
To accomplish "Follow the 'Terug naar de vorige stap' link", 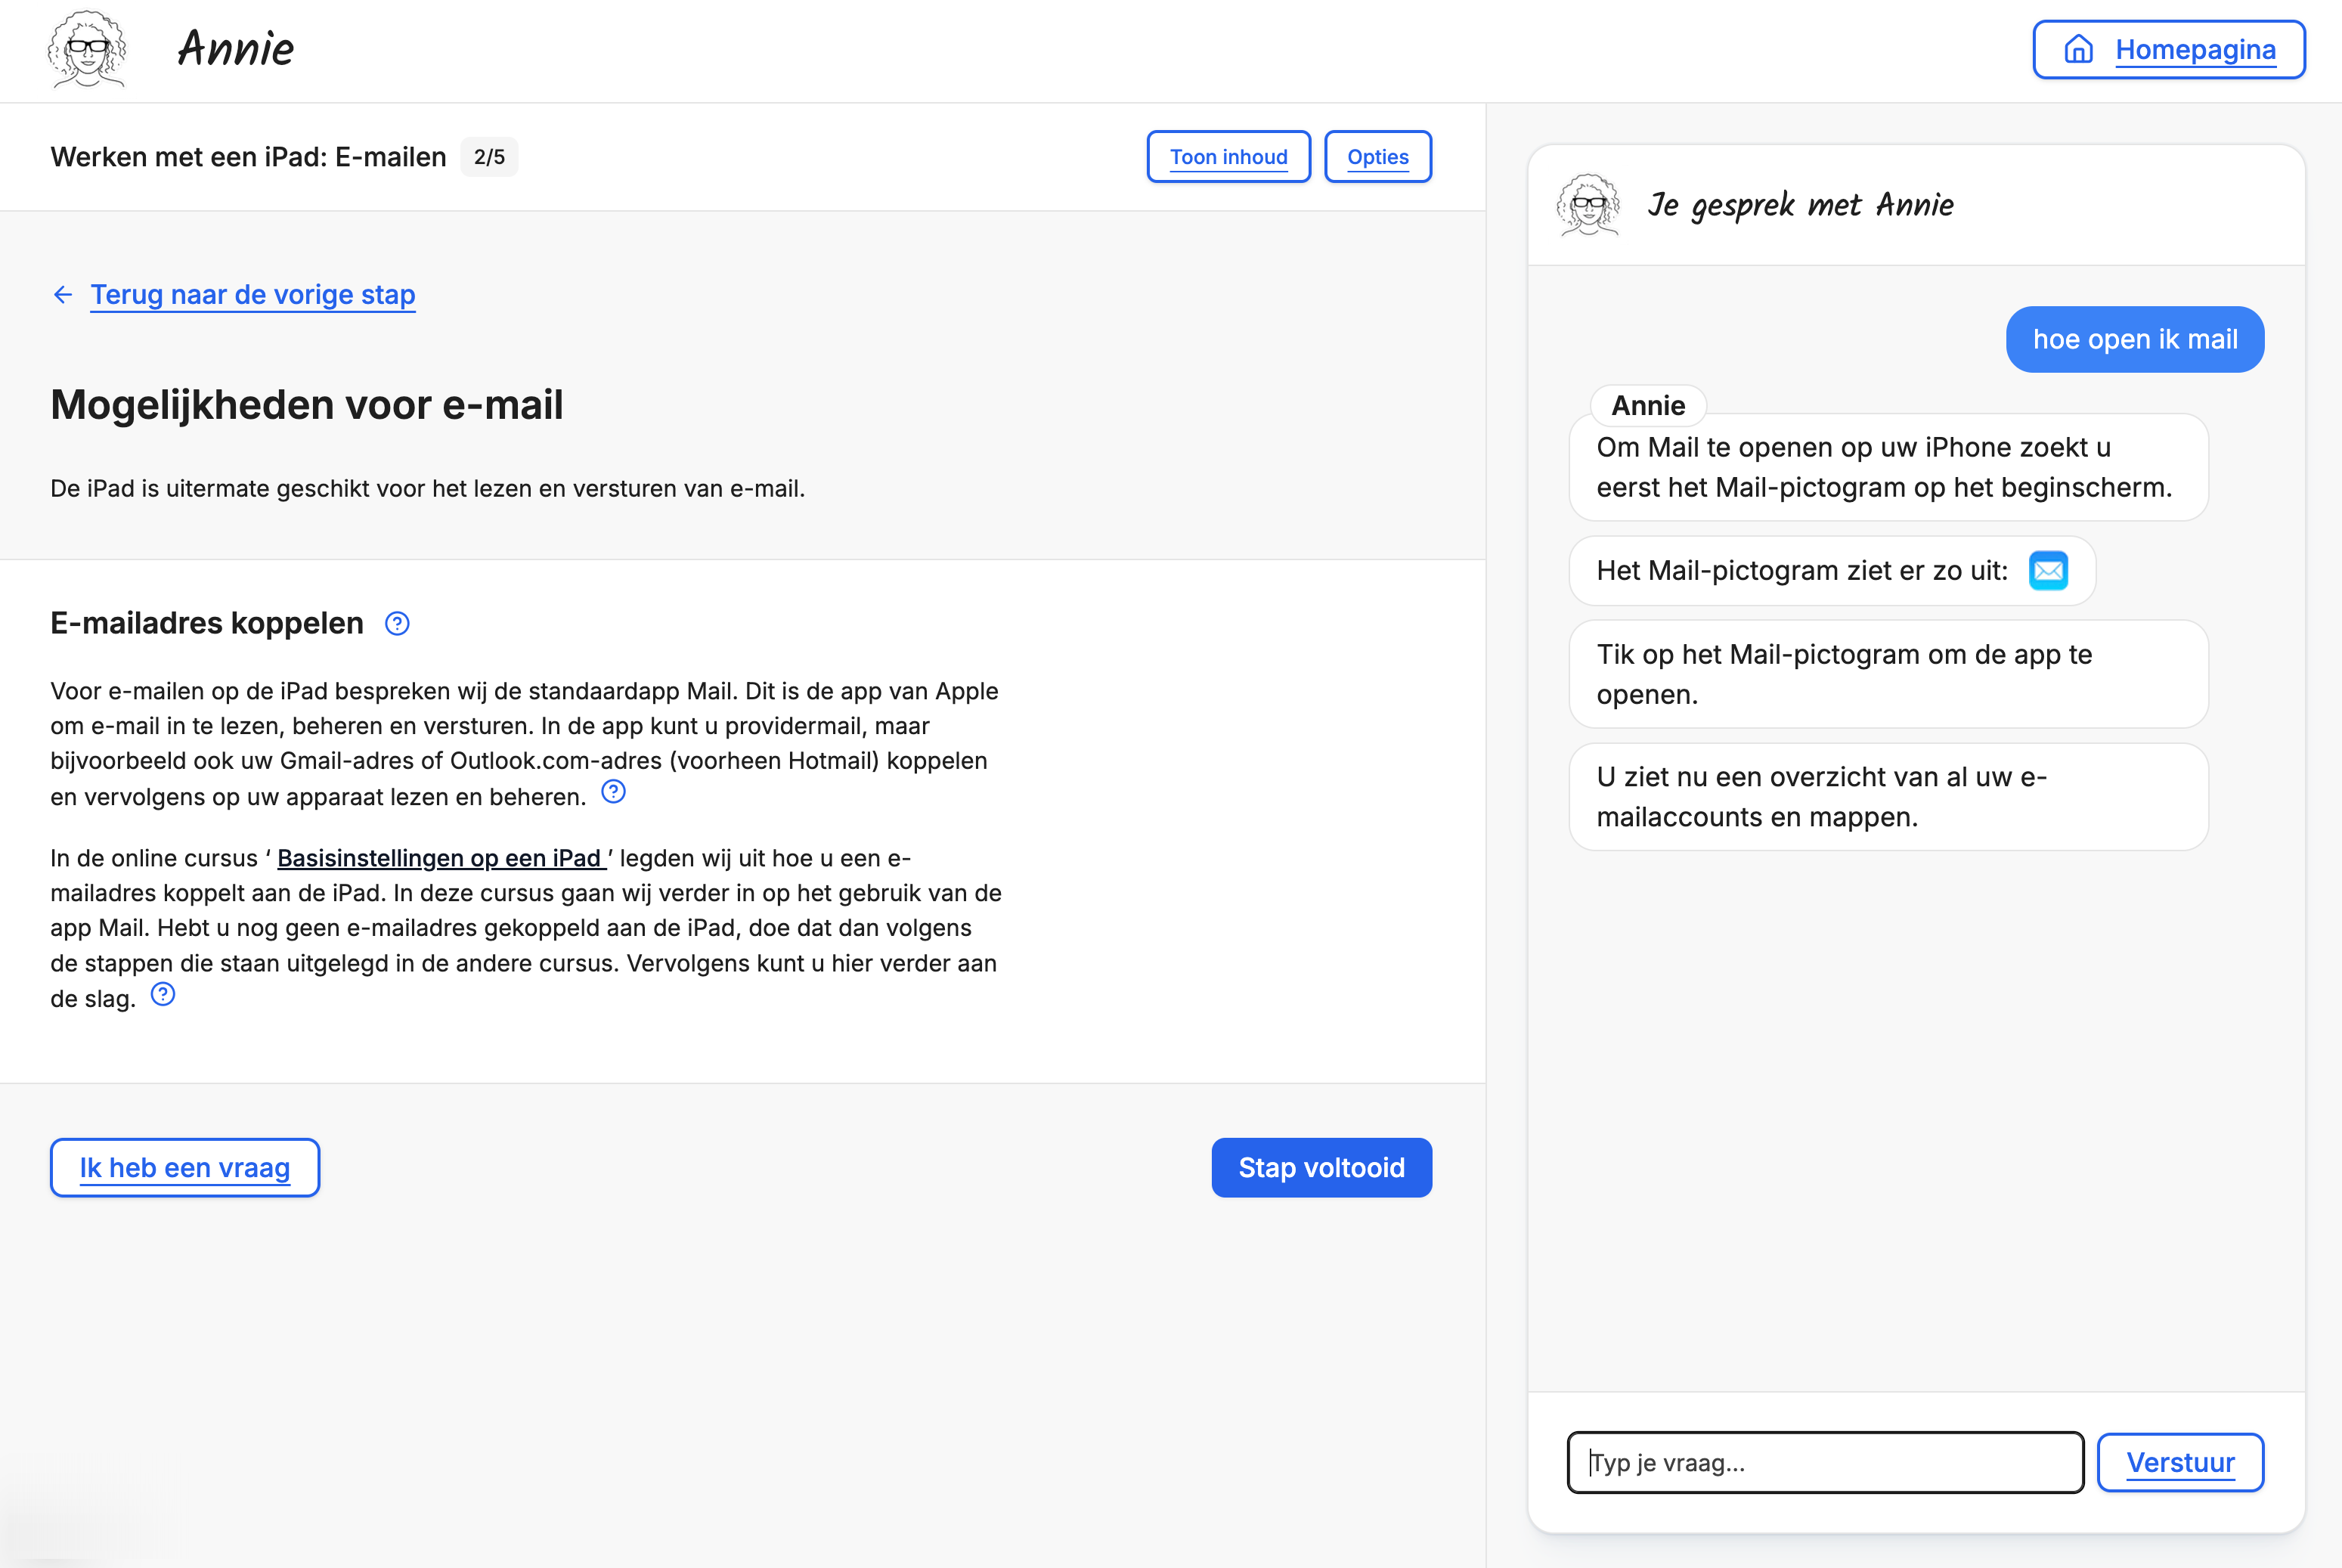I will coord(252,293).
